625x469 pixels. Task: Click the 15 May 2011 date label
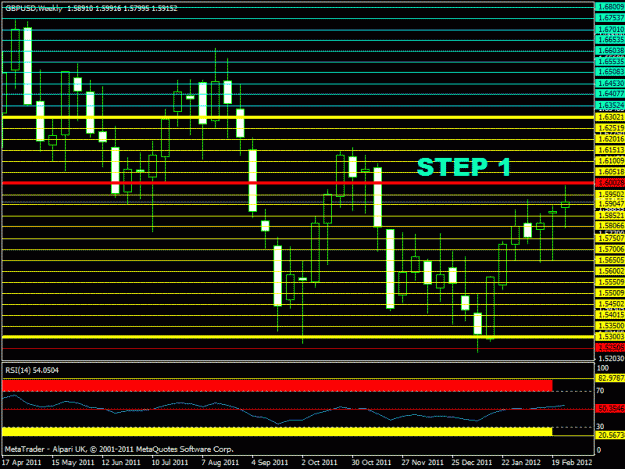(x=73, y=463)
